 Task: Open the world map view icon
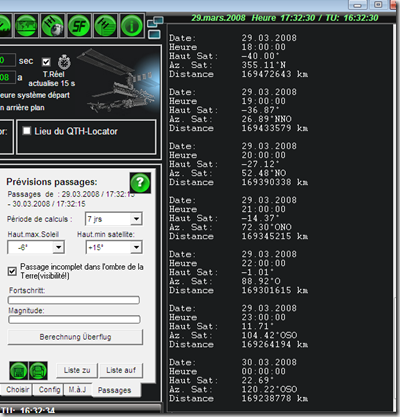[26, 25]
